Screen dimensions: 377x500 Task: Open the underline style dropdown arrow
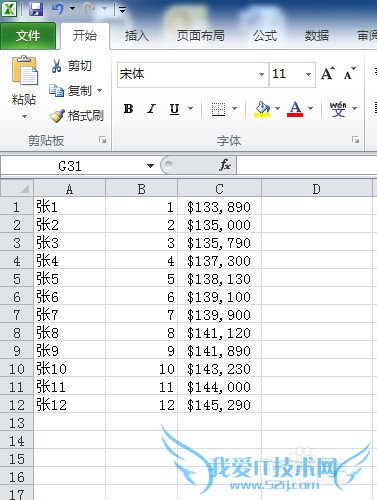click(191, 108)
